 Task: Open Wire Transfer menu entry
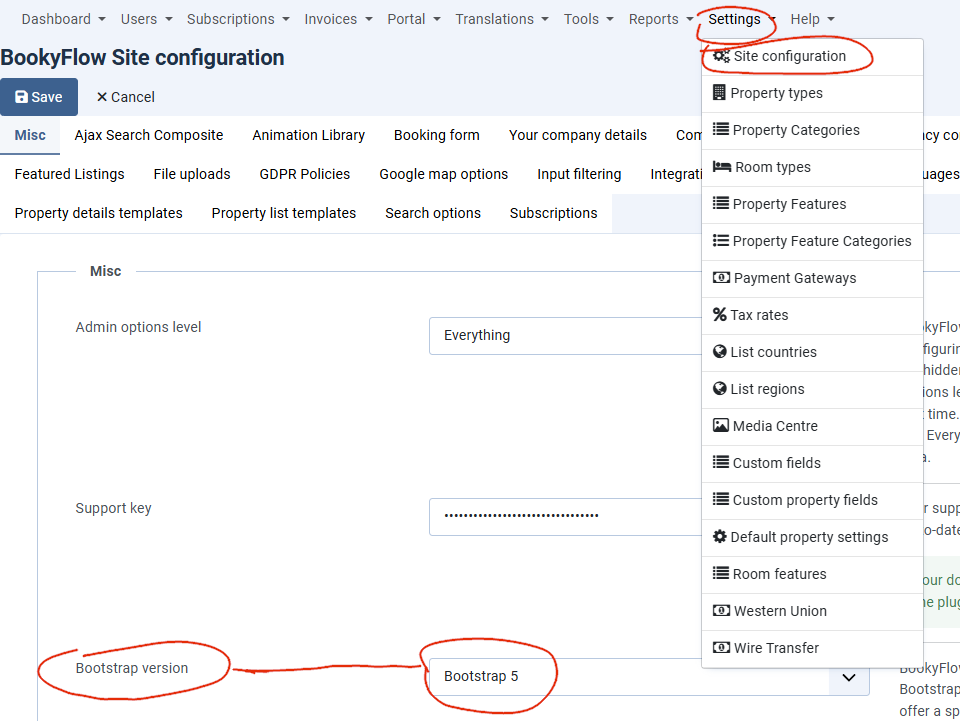point(812,648)
